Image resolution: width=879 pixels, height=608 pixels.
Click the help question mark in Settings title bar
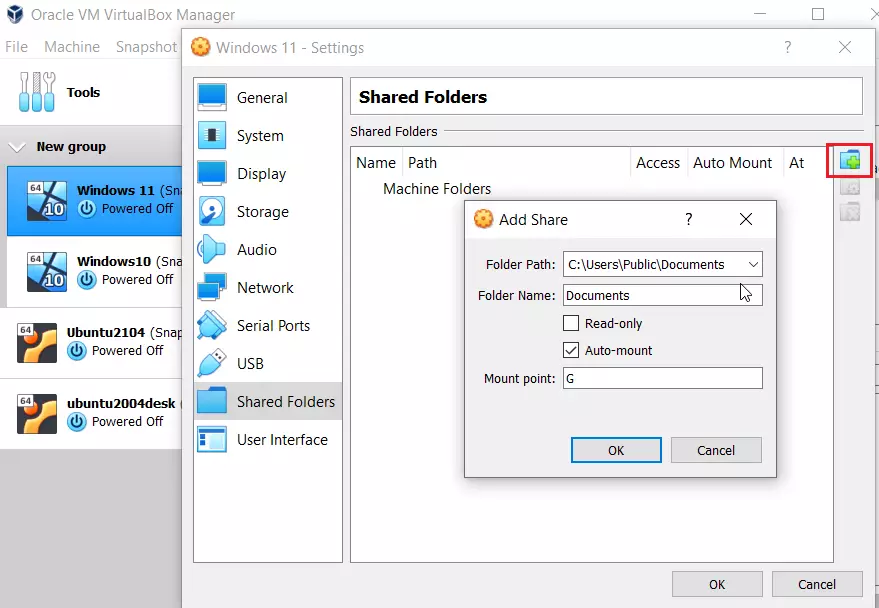tap(788, 47)
